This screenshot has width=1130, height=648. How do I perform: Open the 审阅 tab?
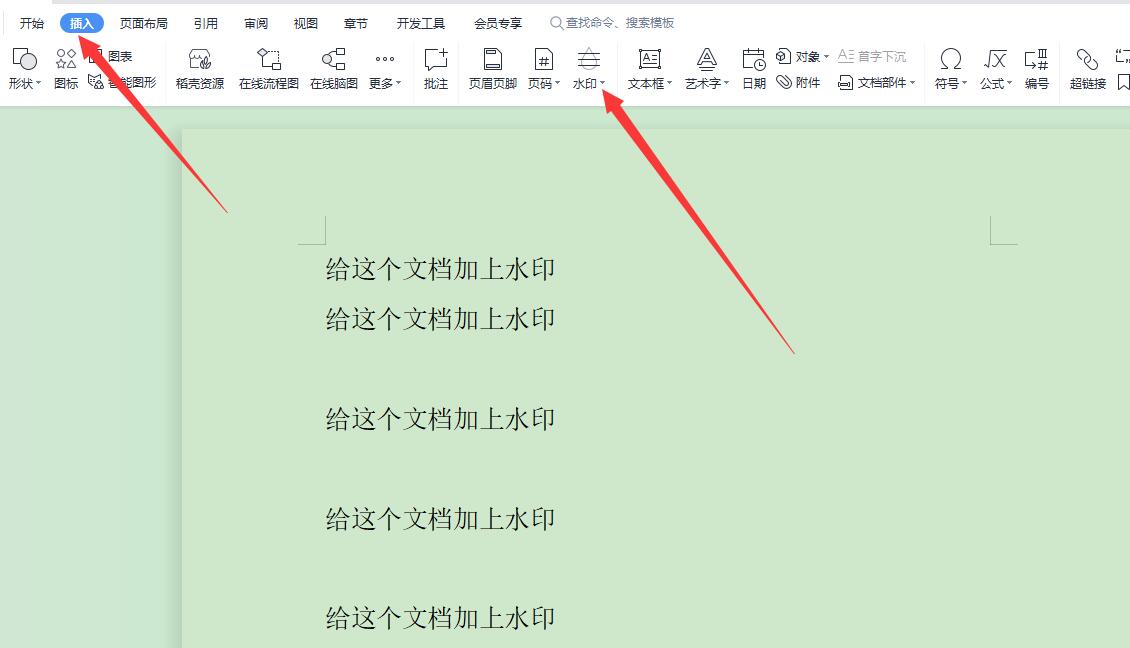point(256,23)
